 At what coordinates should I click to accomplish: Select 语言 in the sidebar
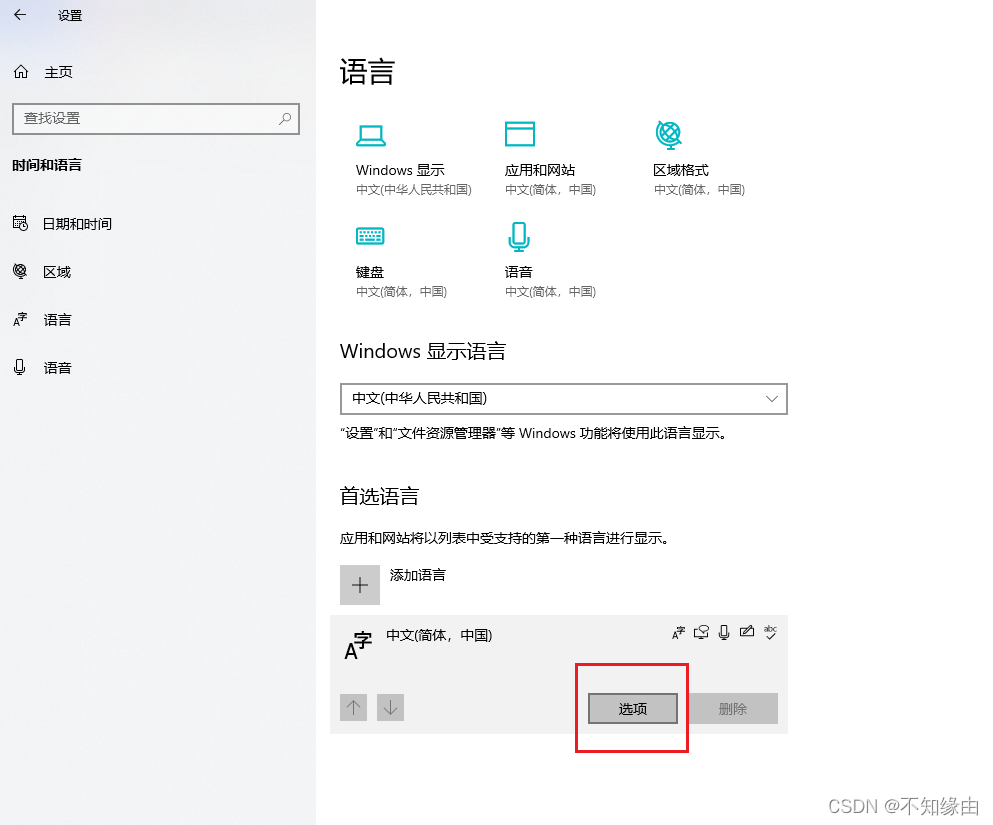(42, 320)
